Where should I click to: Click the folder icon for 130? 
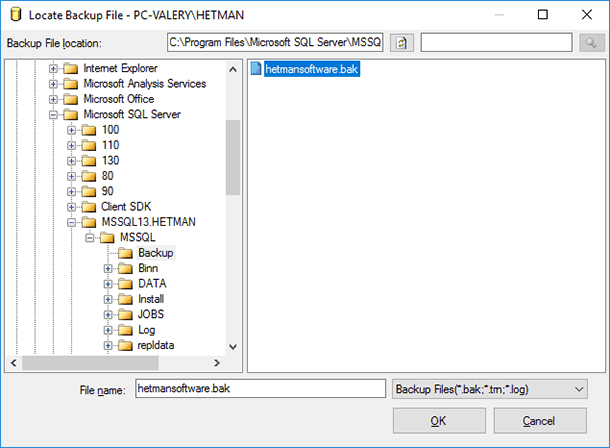click(89, 161)
